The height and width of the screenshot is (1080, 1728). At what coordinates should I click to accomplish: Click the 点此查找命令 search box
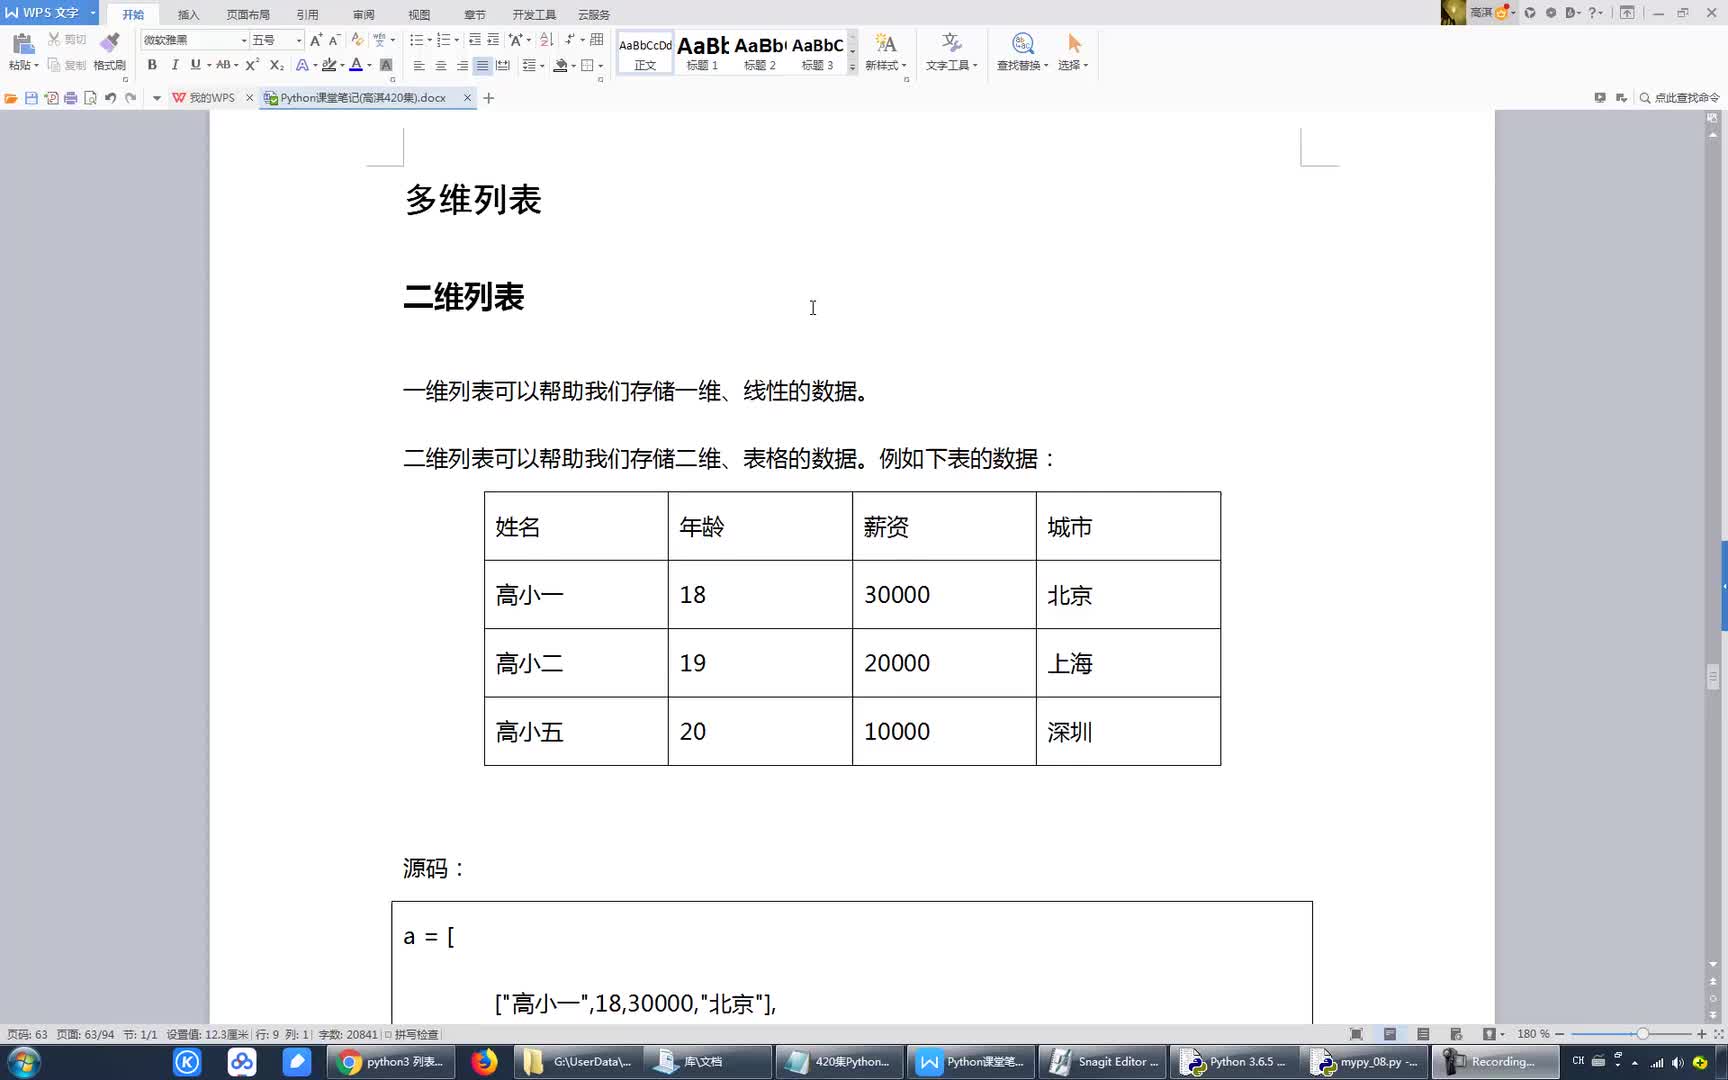click(1680, 98)
